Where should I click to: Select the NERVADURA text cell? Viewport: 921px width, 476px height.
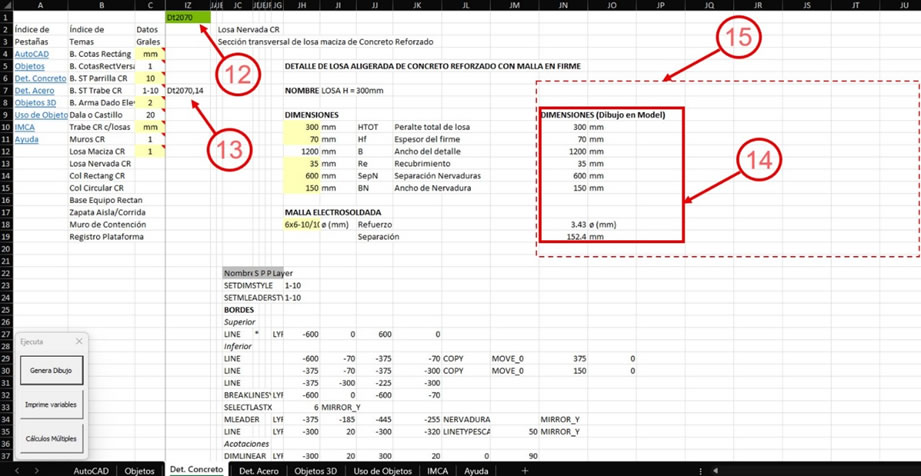tap(466, 420)
